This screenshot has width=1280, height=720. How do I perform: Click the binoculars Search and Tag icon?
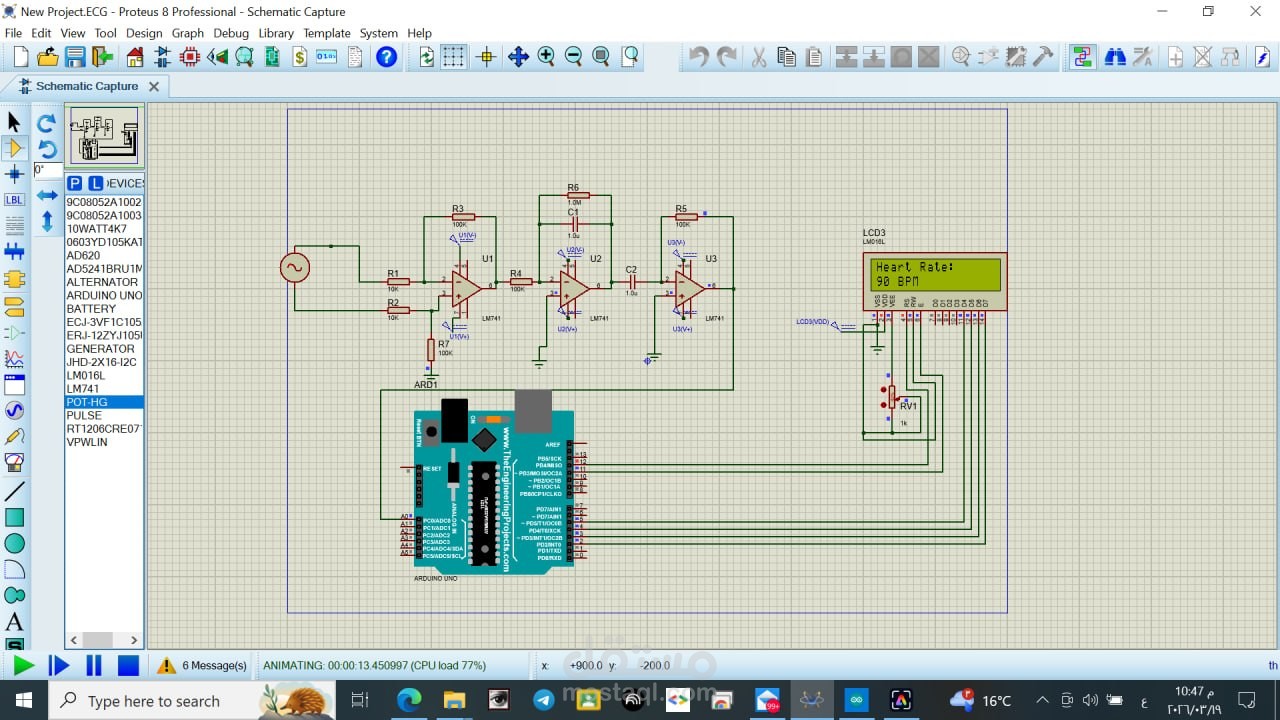point(1115,57)
